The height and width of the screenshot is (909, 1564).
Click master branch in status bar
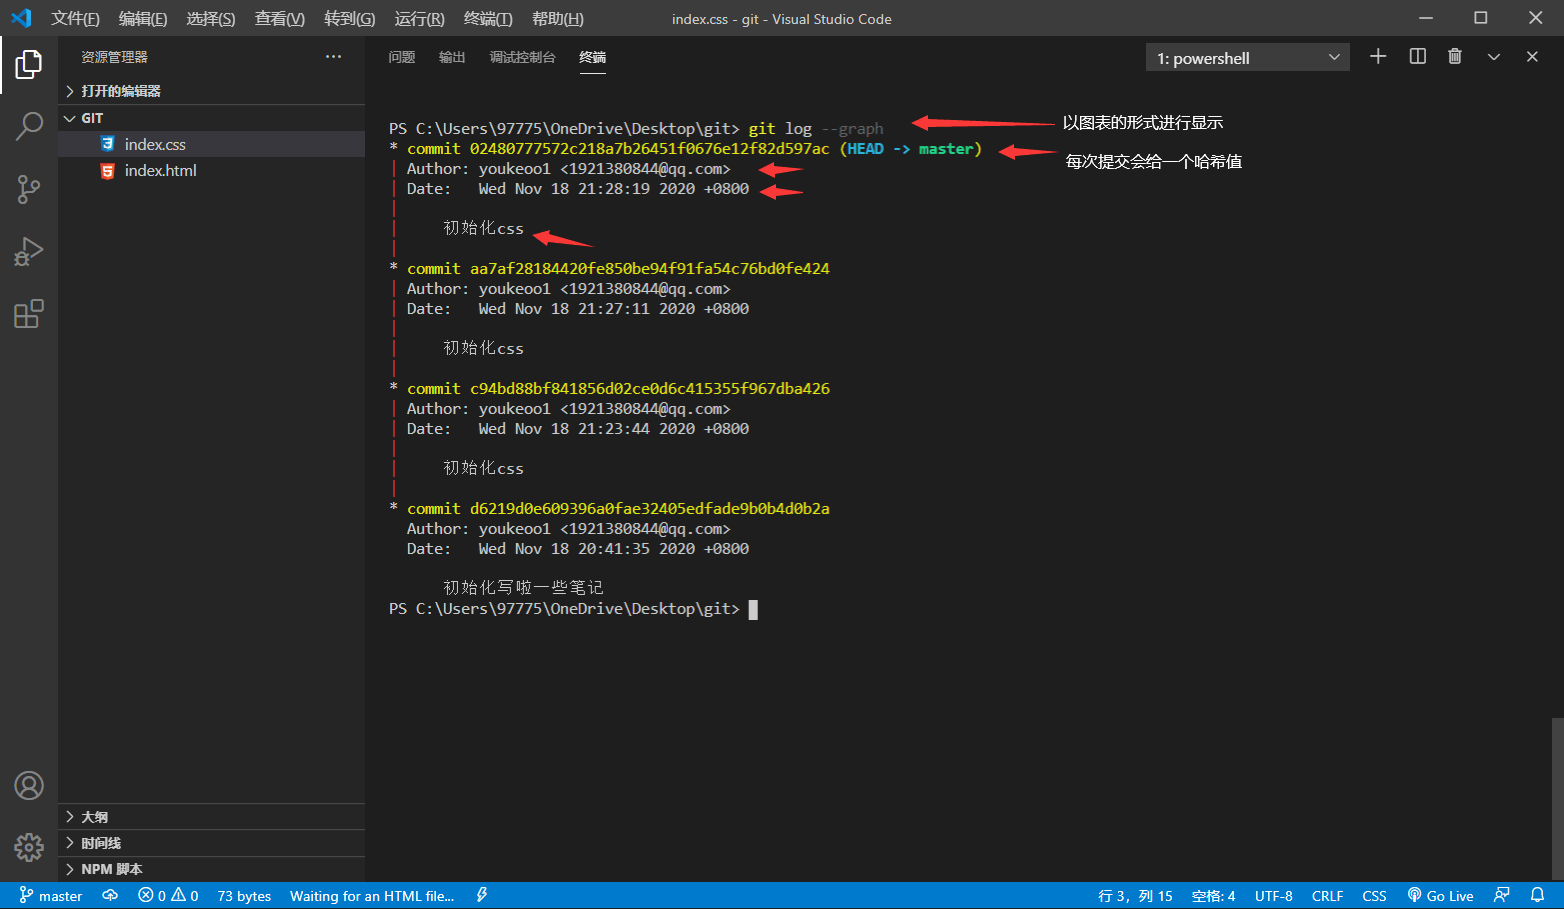pos(50,896)
